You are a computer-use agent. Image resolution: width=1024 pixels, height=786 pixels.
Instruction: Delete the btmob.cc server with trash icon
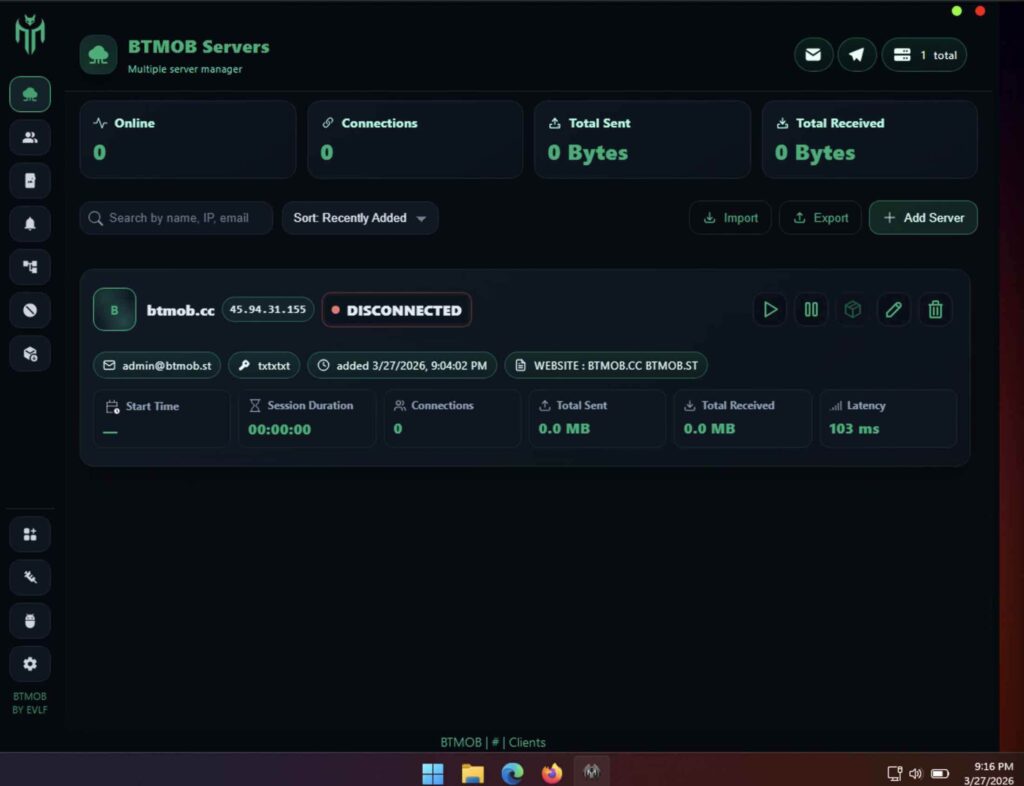pyautogui.click(x=935, y=309)
